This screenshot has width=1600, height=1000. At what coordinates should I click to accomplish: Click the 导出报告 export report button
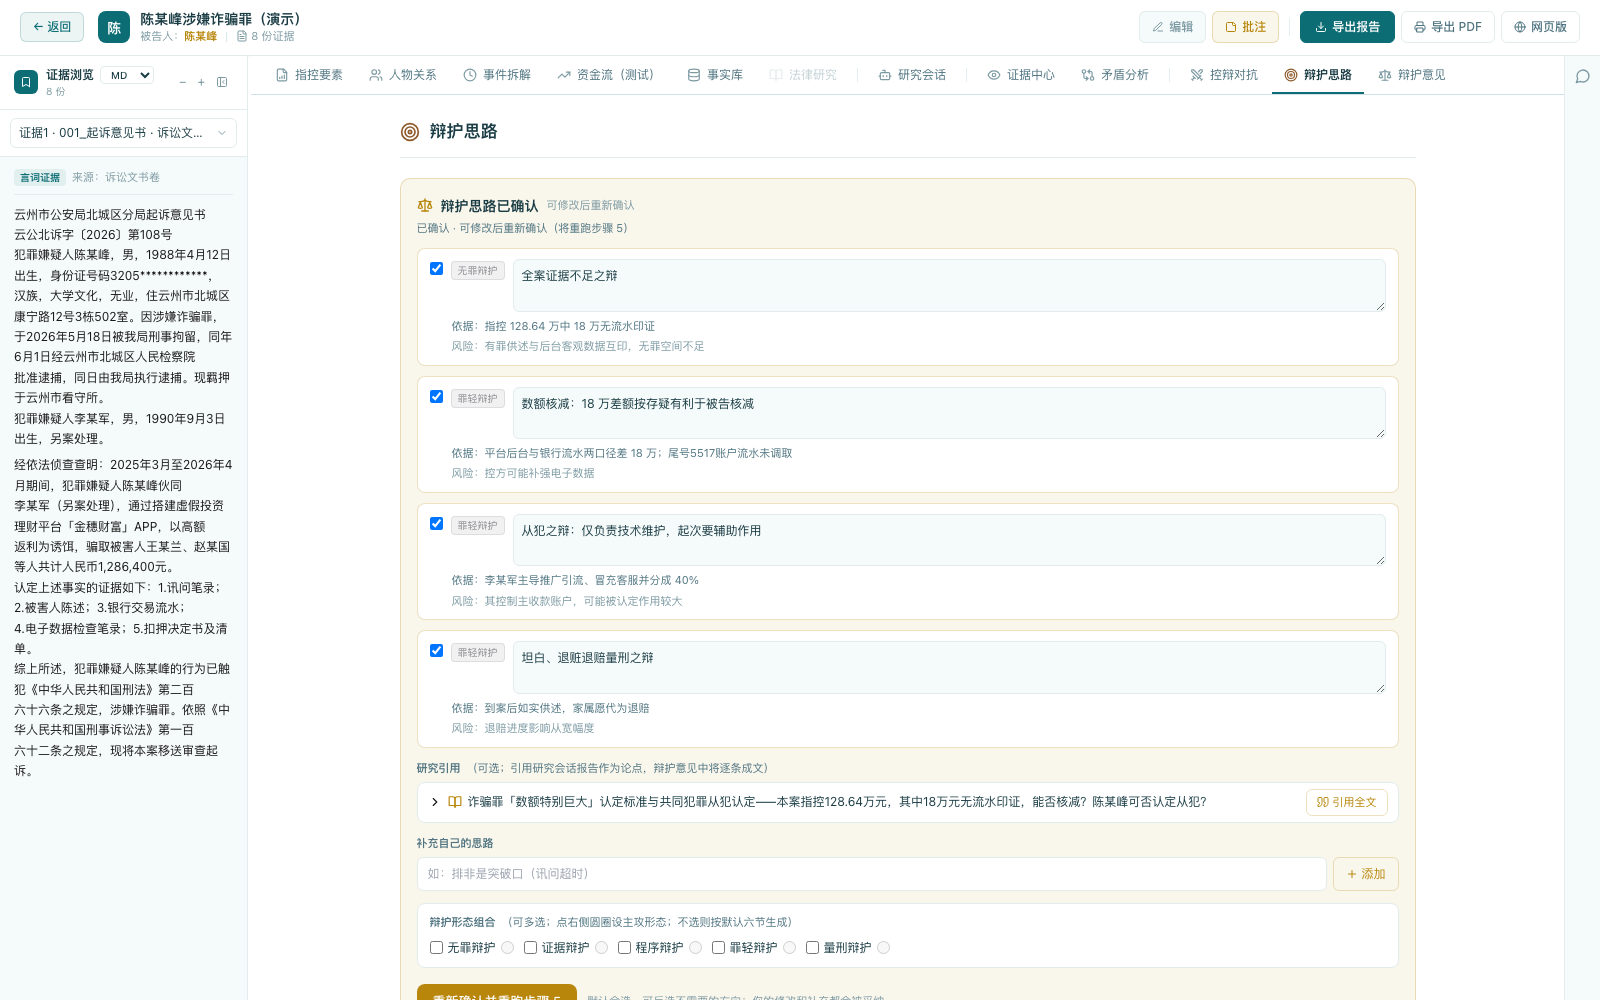click(x=1347, y=27)
